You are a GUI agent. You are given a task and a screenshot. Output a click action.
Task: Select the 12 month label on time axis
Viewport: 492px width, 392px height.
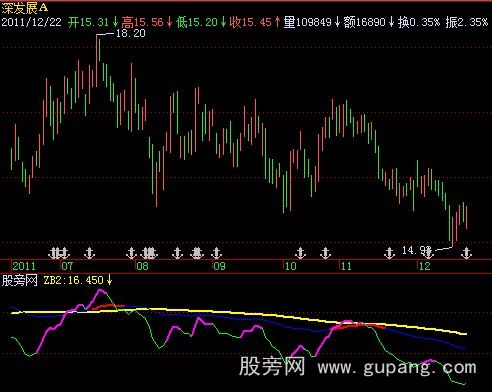coord(425,266)
